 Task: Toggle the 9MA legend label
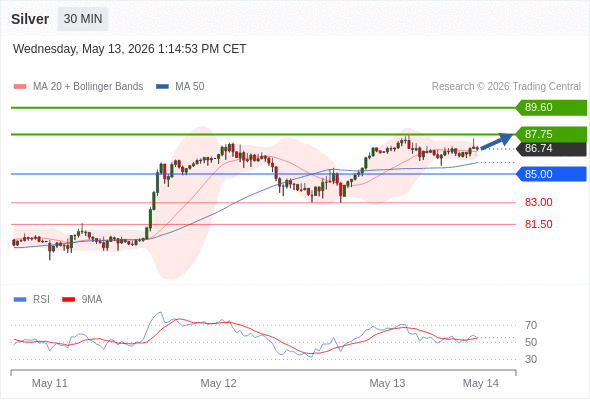click(92, 300)
